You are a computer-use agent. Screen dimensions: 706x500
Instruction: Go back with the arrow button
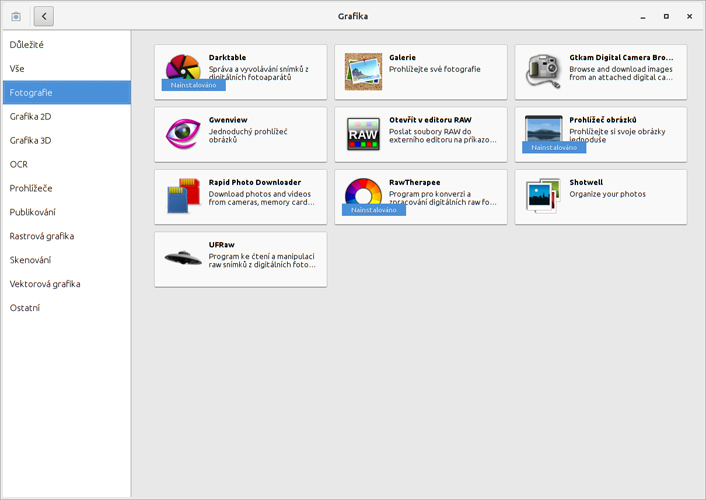44,16
